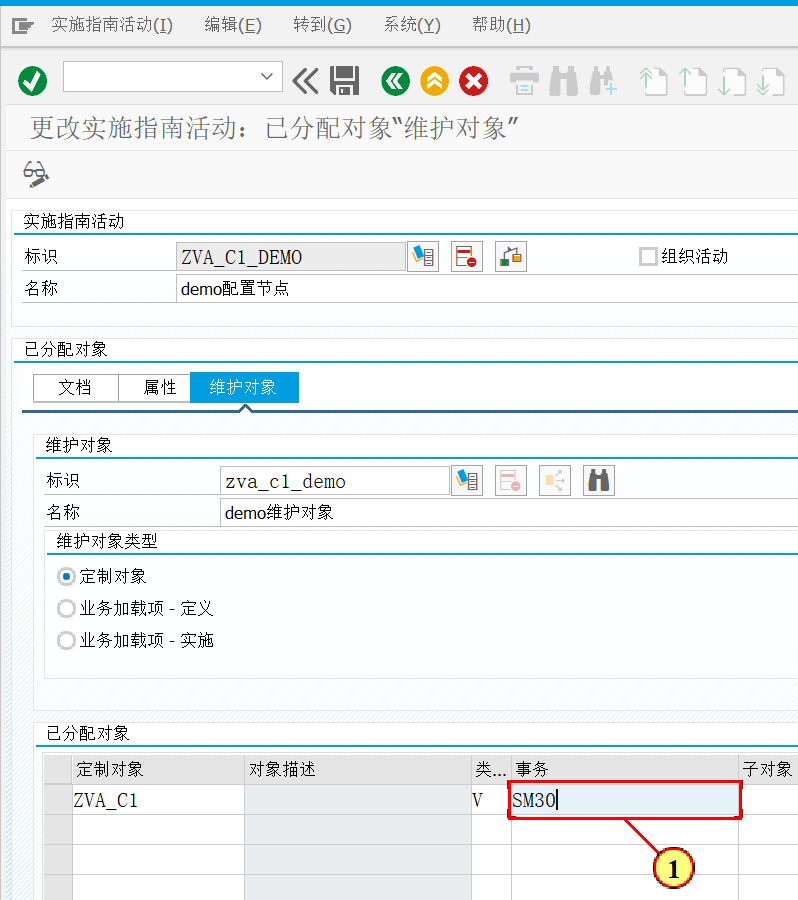Click the green checkmark Enter icon
This screenshot has height=900, width=798.
pos(32,80)
